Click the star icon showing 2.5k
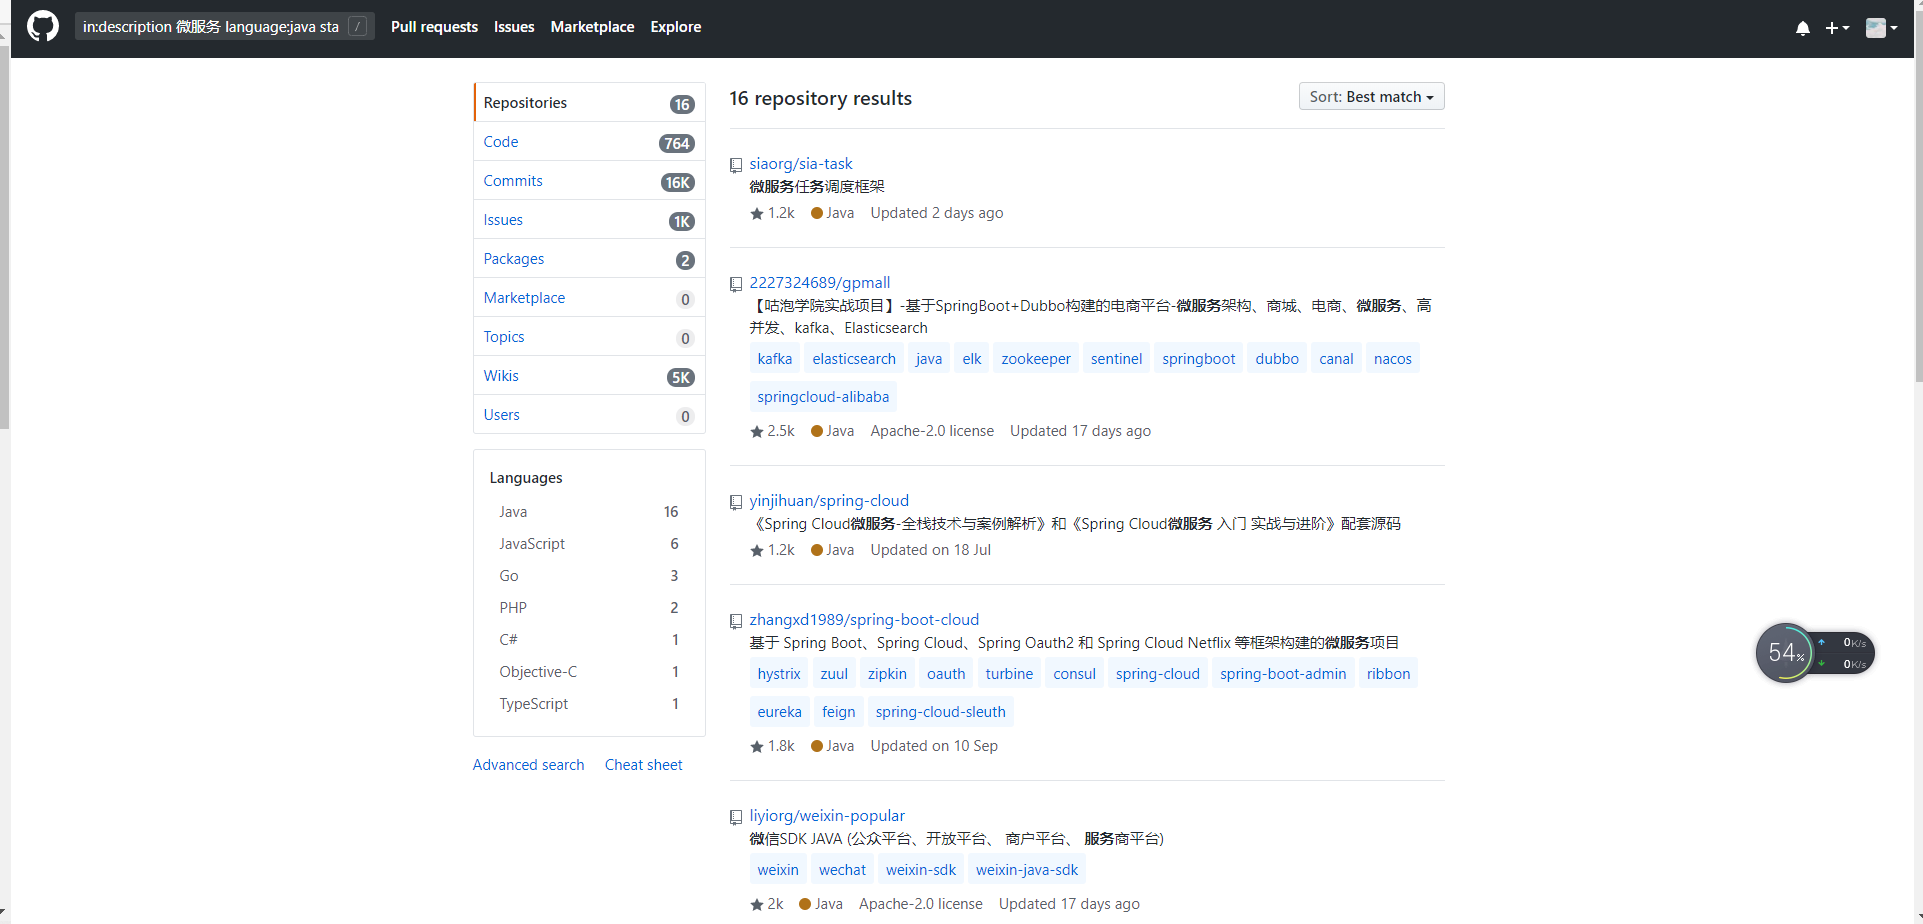Image resolution: width=1923 pixels, height=924 pixels. (757, 432)
